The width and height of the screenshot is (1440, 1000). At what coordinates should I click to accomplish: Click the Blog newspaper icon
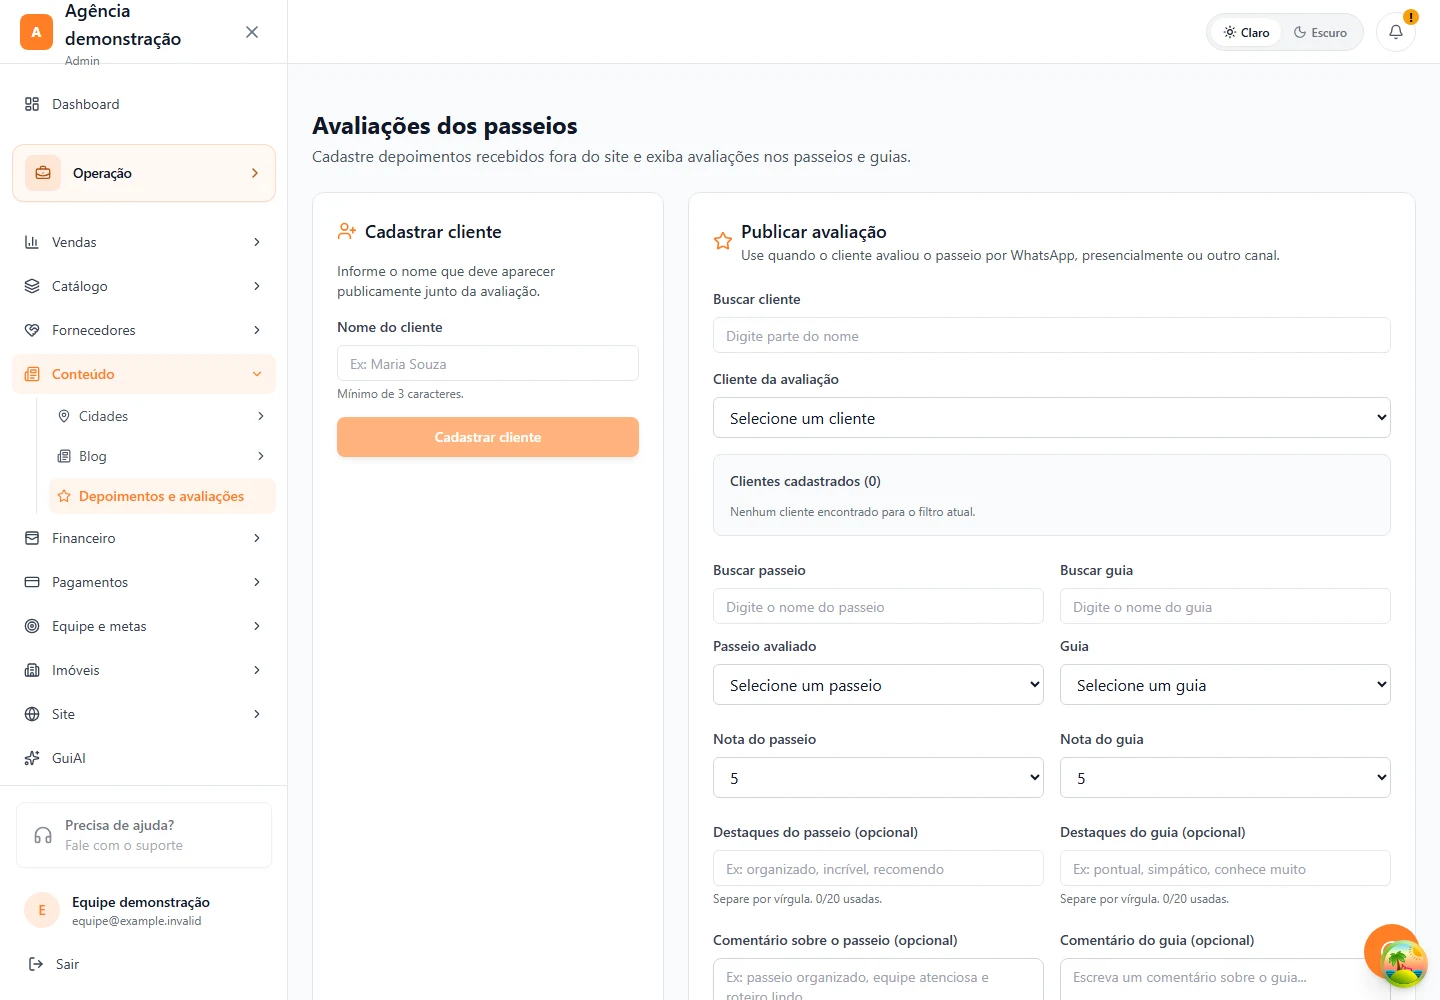coord(64,456)
